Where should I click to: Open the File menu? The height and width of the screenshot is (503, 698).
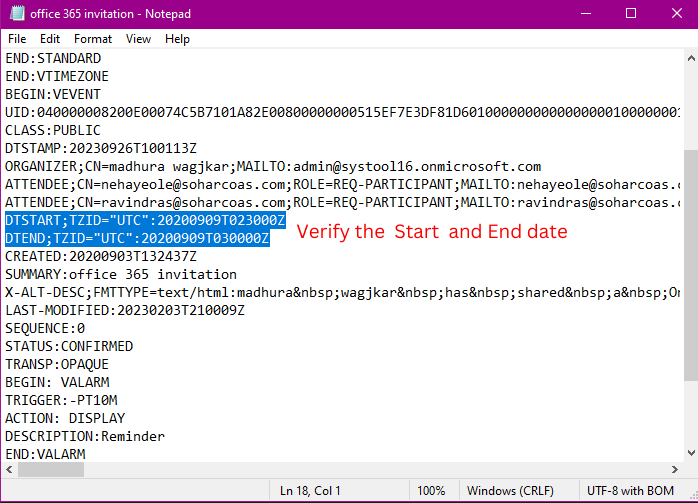[x=17, y=39]
